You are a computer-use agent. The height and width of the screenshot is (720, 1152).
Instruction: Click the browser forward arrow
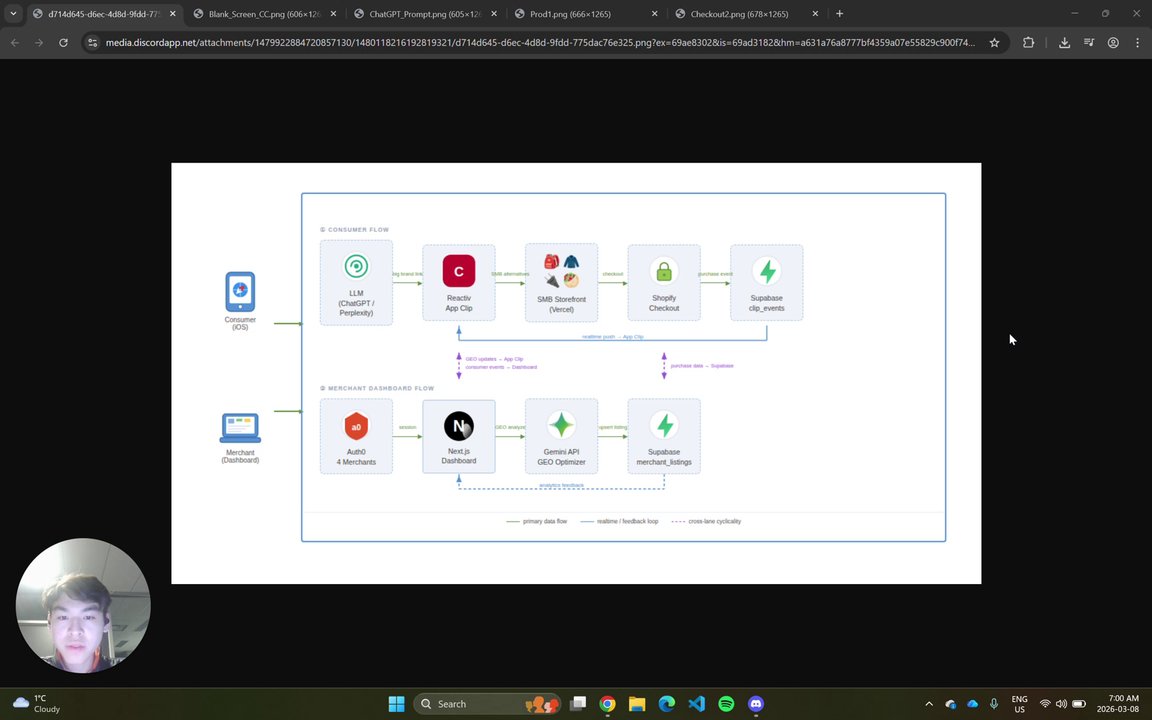tap(39, 43)
